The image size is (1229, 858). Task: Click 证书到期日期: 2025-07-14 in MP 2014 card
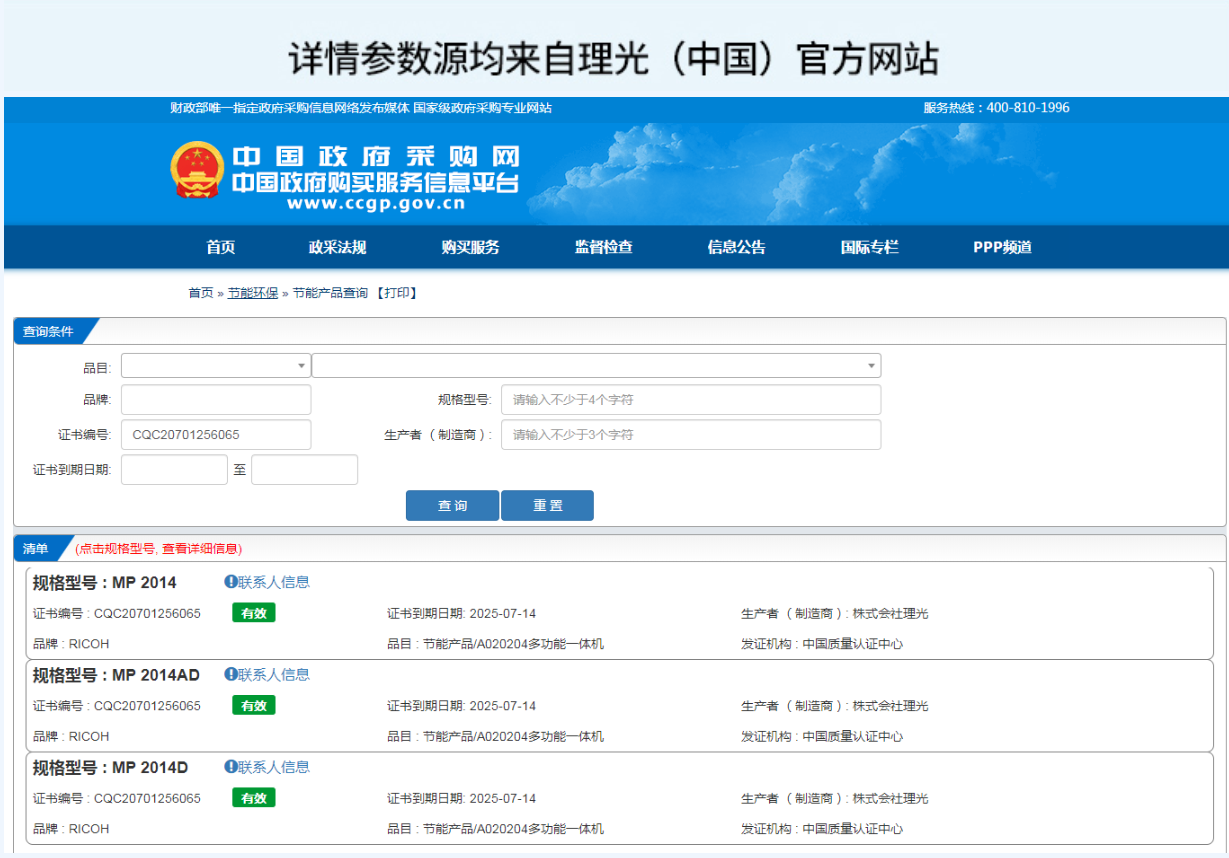[x=462, y=613]
